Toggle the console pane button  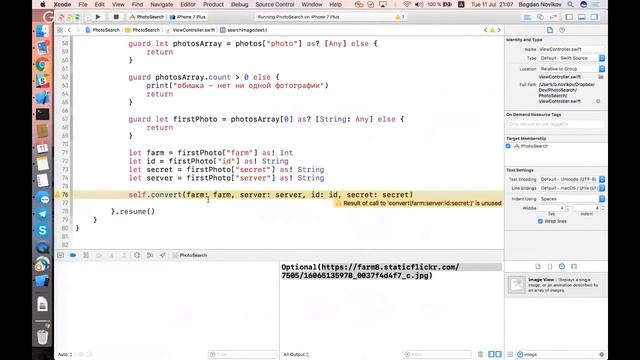coord(498,354)
